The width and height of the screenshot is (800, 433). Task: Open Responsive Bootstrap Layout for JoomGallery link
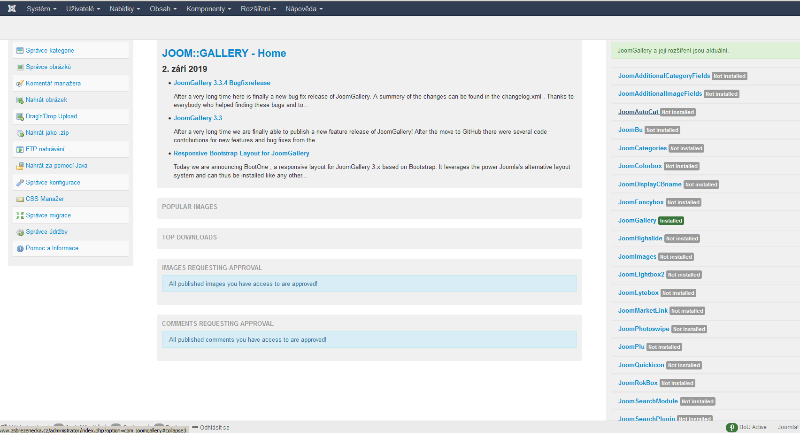(241, 153)
